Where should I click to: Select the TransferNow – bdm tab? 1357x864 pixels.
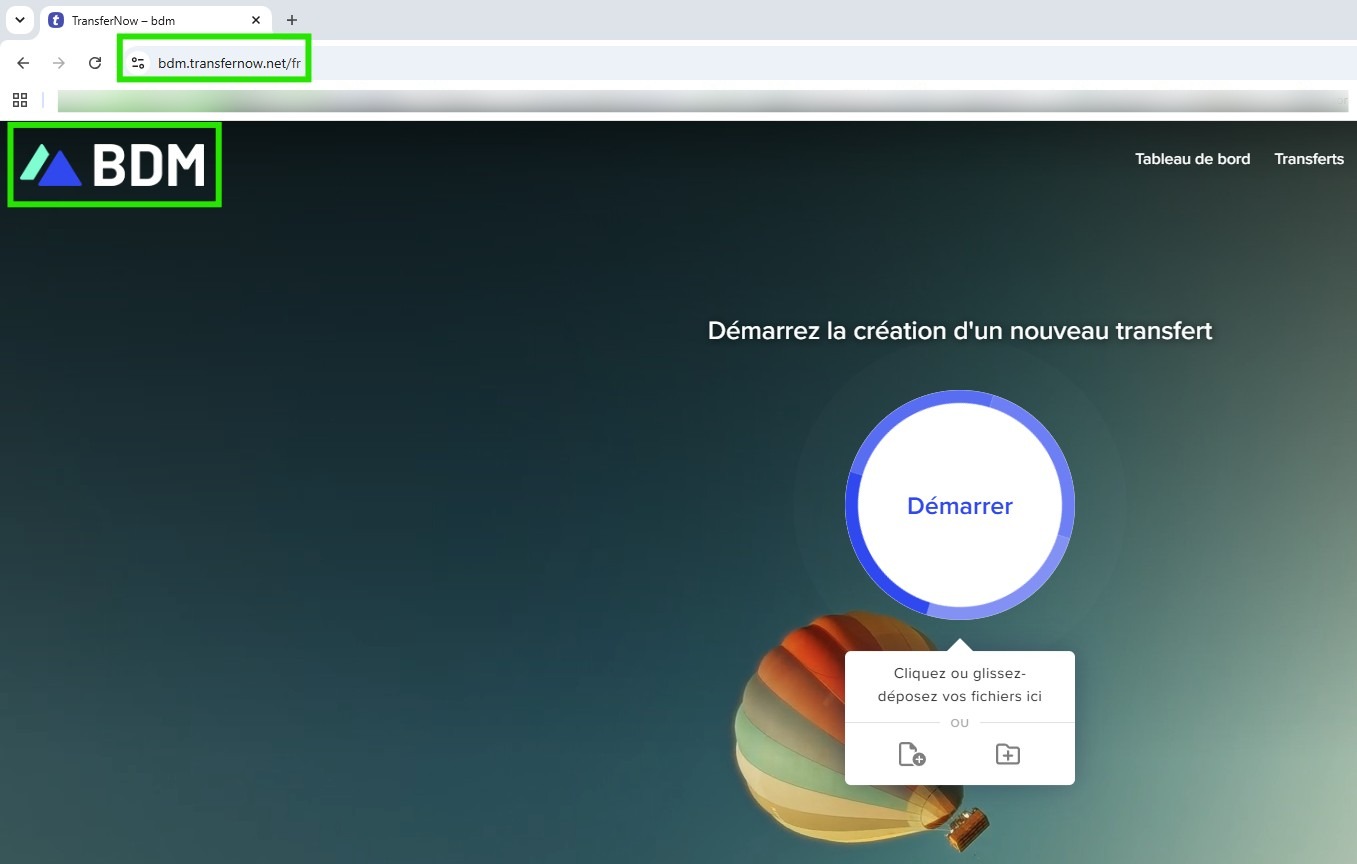(156, 20)
